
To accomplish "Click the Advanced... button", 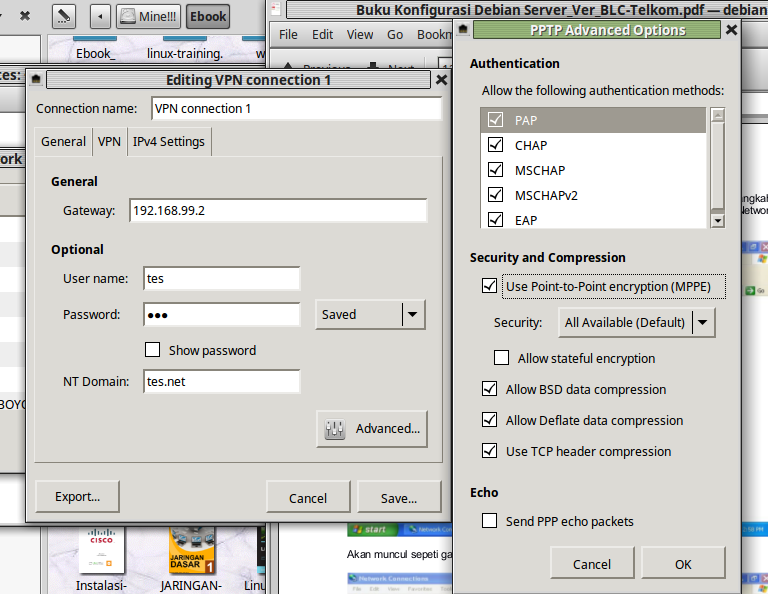I will (x=372, y=429).
